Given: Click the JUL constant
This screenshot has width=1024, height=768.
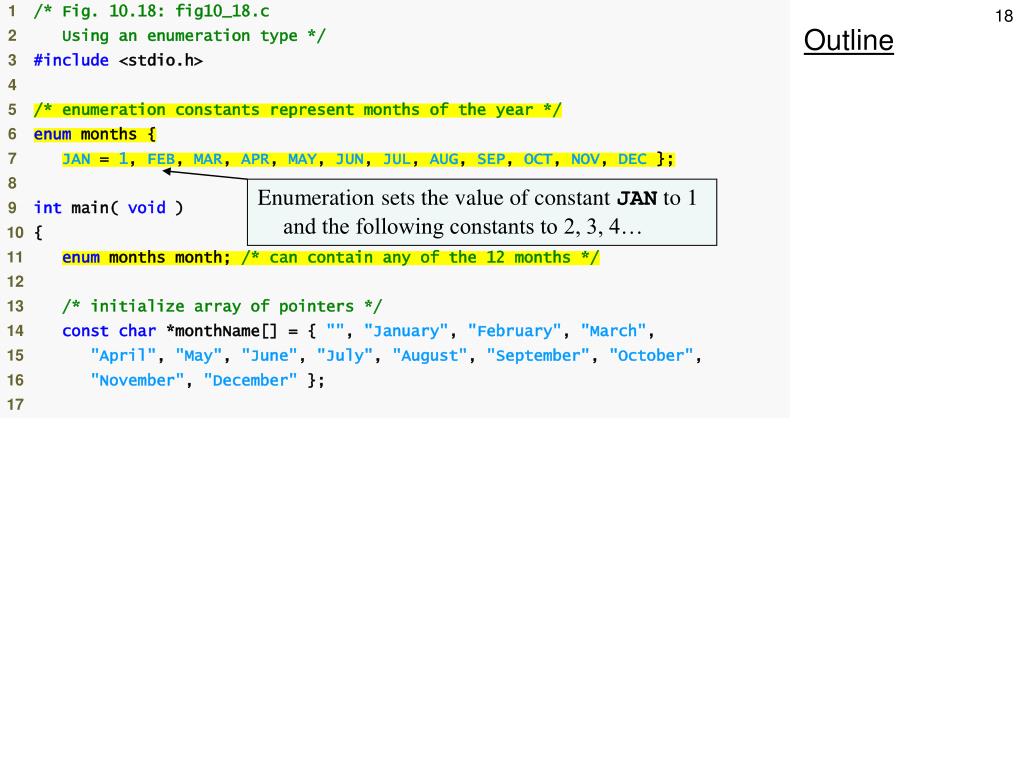Looking at the screenshot, I should point(396,159).
